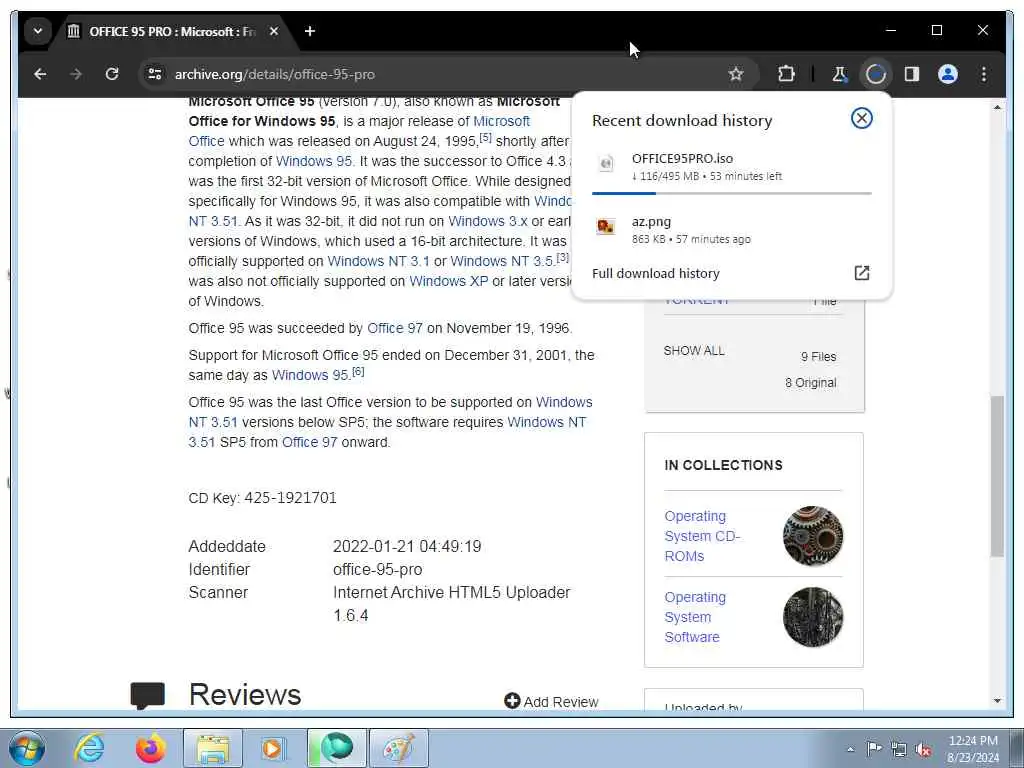Open the tab search dropdown arrow
Screen dimensions: 1024x768
[38, 31]
